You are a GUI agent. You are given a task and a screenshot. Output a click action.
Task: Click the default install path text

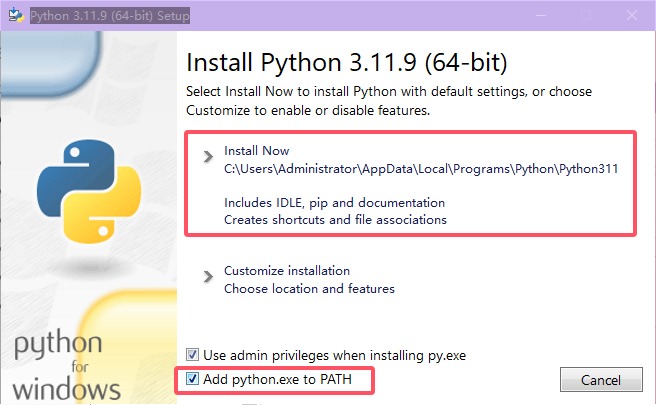tap(421, 169)
